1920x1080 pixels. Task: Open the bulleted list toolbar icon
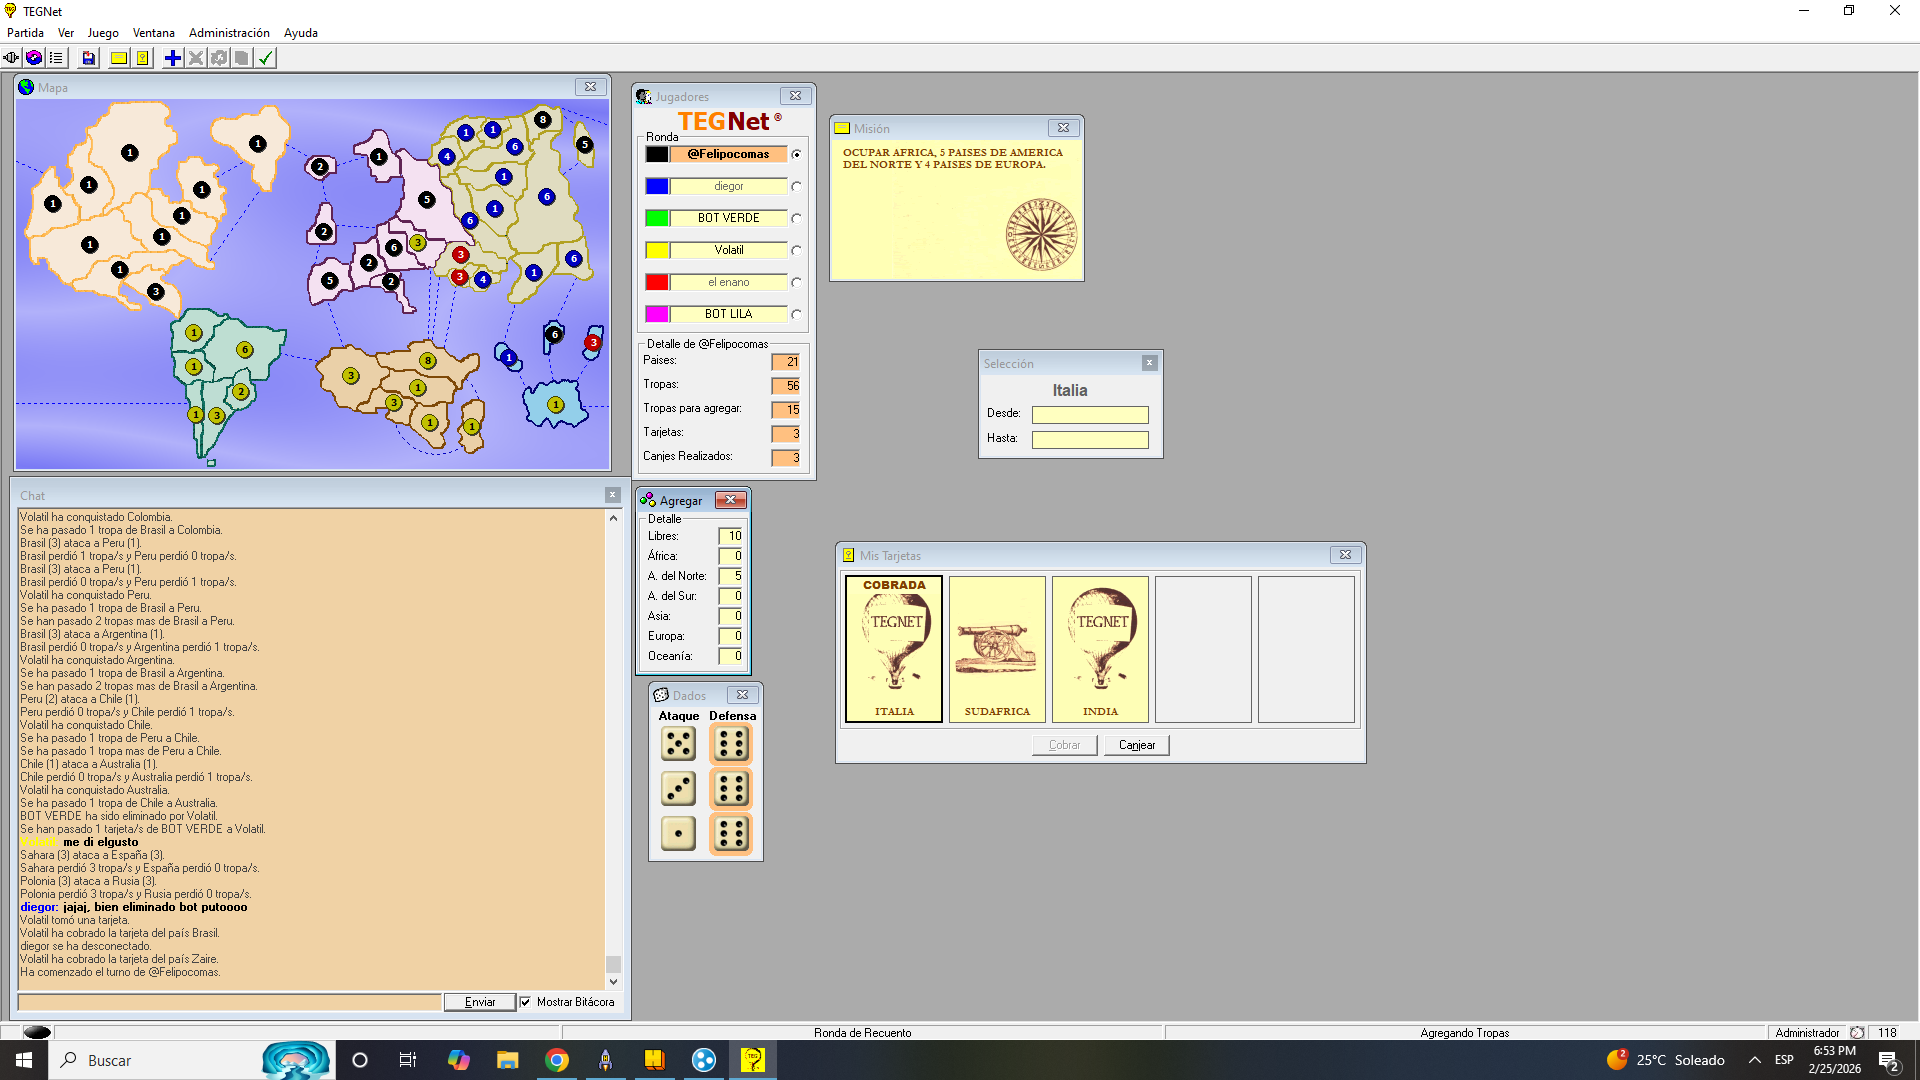(x=56, y=58)
